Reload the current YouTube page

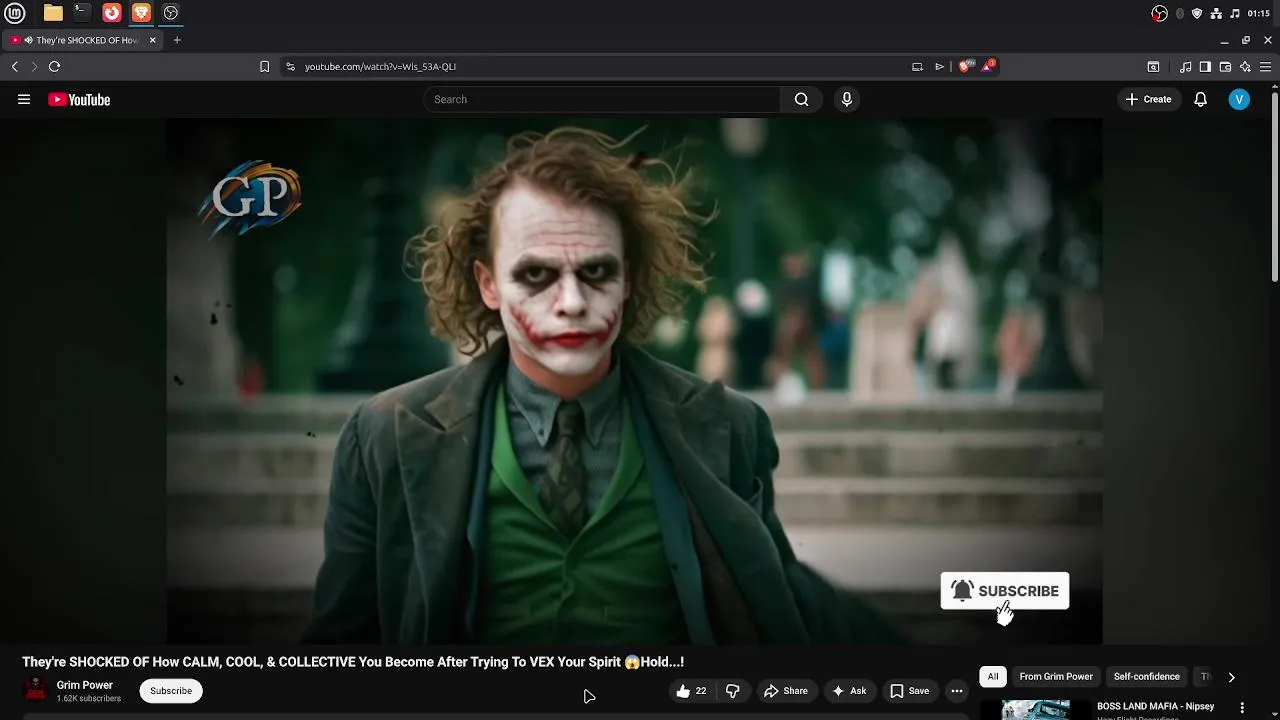54,66
